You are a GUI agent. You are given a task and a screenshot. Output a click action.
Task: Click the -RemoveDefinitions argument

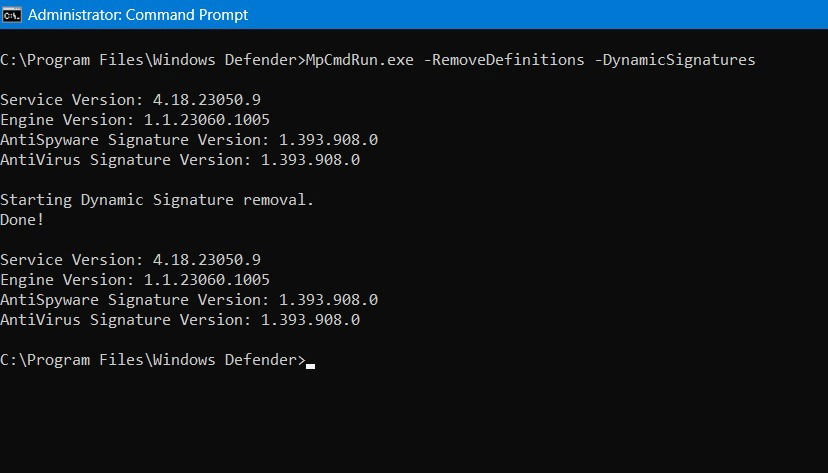coord(504,60)
